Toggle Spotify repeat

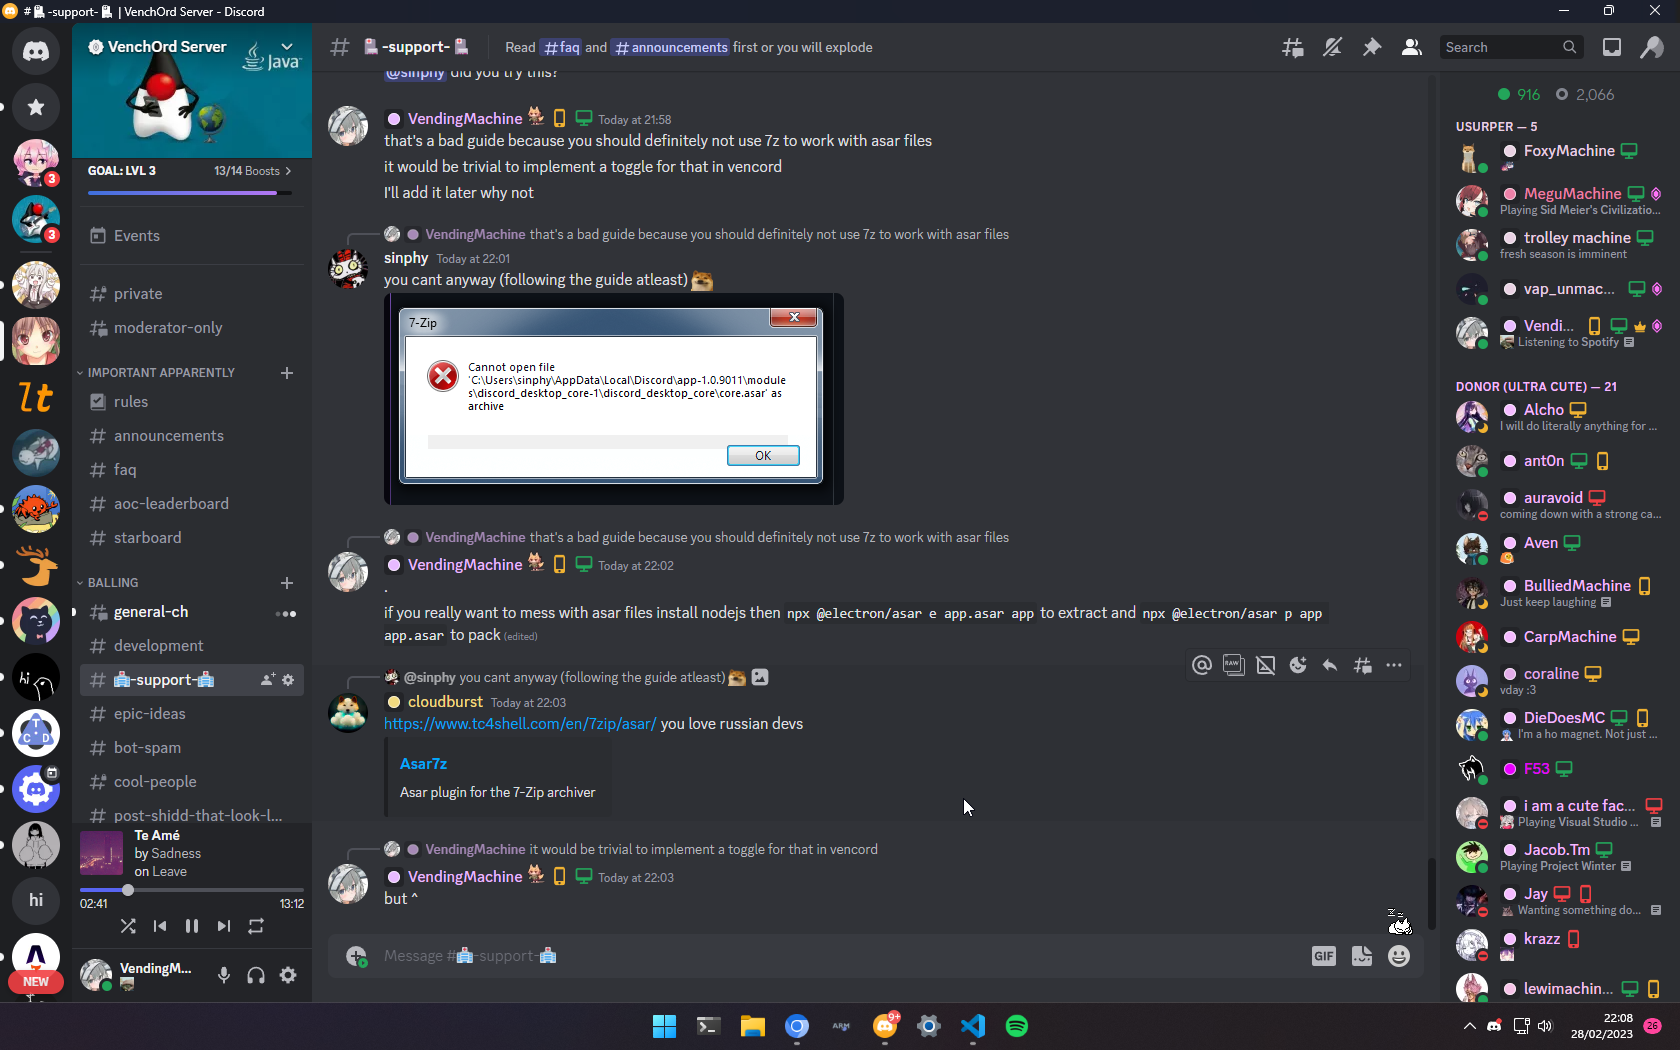coord(256,926)
